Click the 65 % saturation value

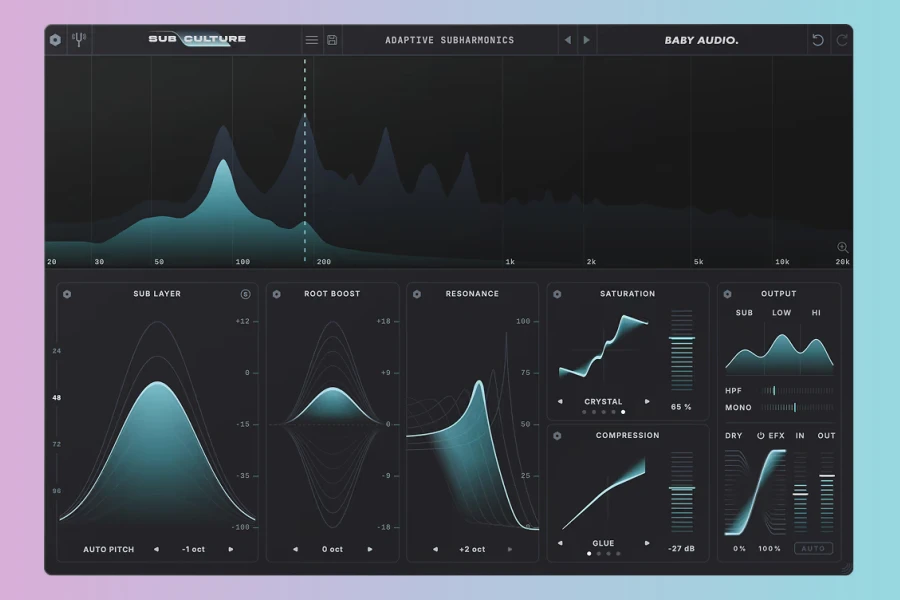tap(681, 407)
